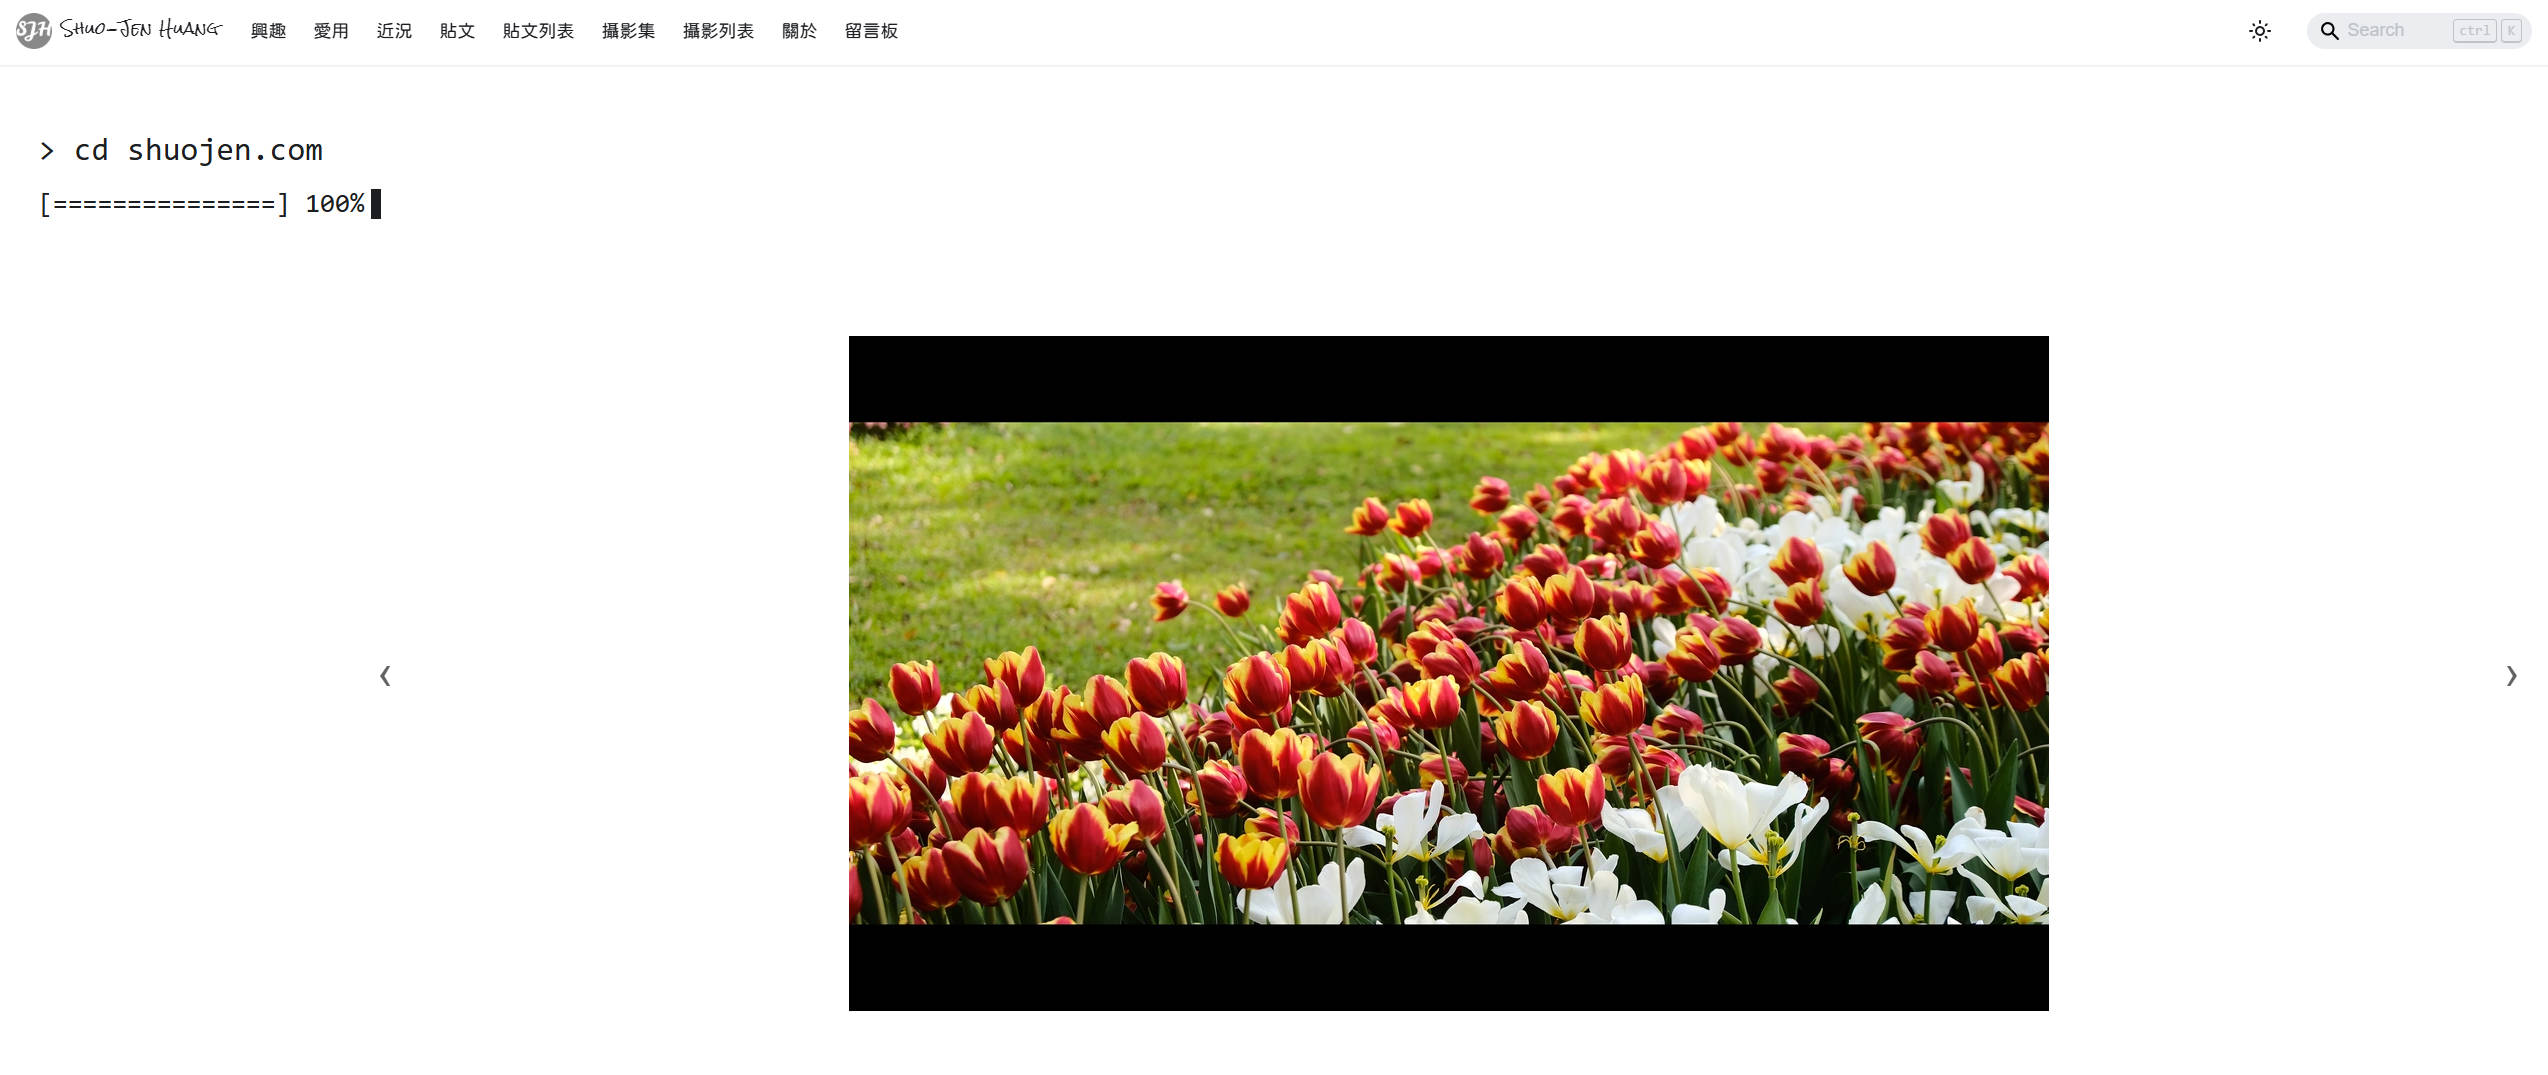Open the 留言板 guestbook
Image resolution: width=2548 pixels, height=1075 pixels.
point(871,31)
